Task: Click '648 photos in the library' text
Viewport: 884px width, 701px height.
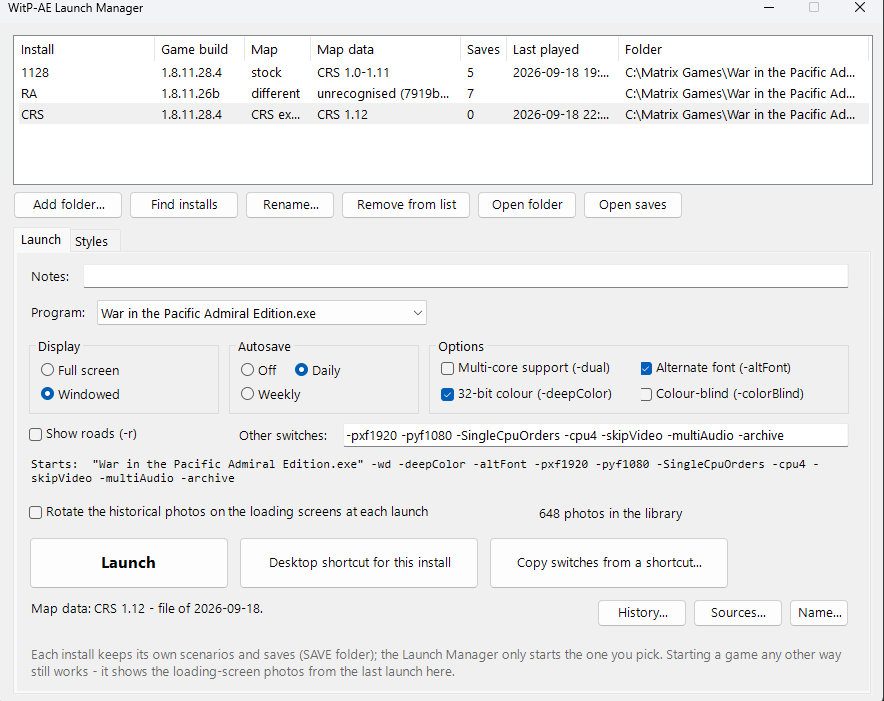Action: point(611,514)
